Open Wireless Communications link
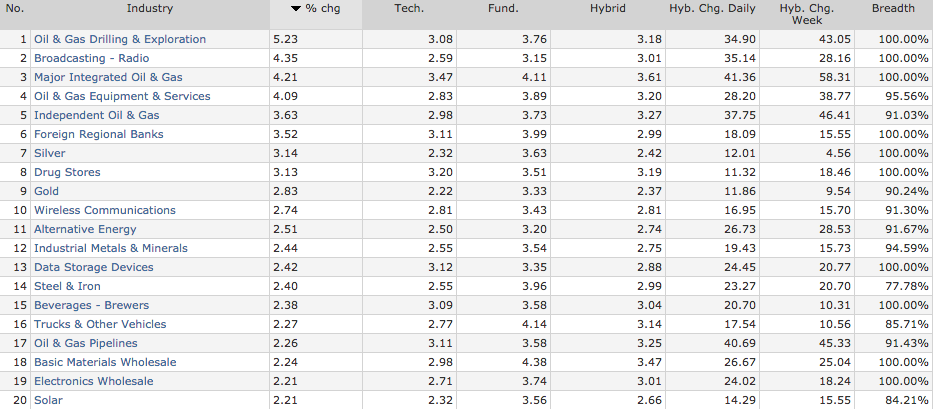Viewport: 934px width, 409px height. (105, 210)
